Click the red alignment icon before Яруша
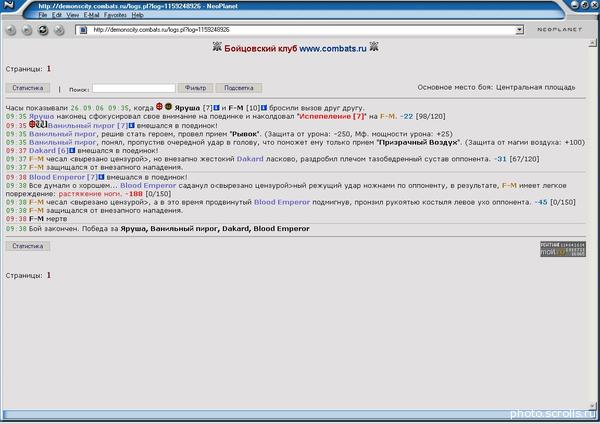This screenshot has width=600, height=424. (159, 107)
